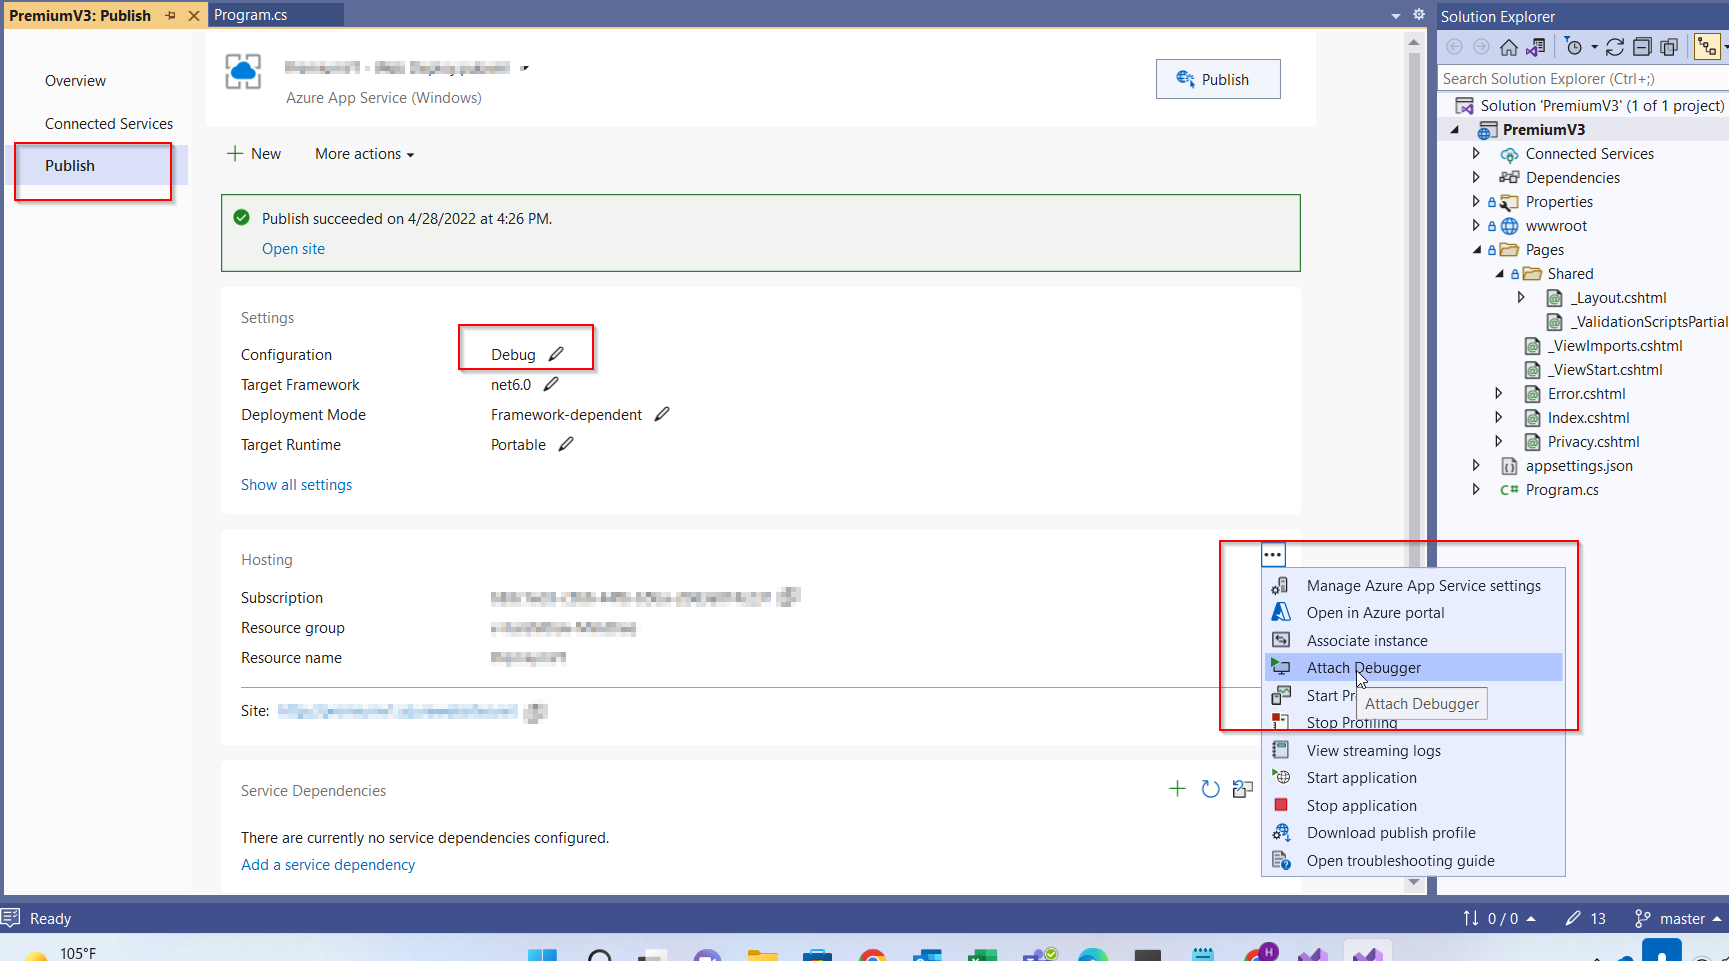Click the Azure App Service cloud icon
The image size is (1729, 961).
pyautogui.click(x=243, y=72)
